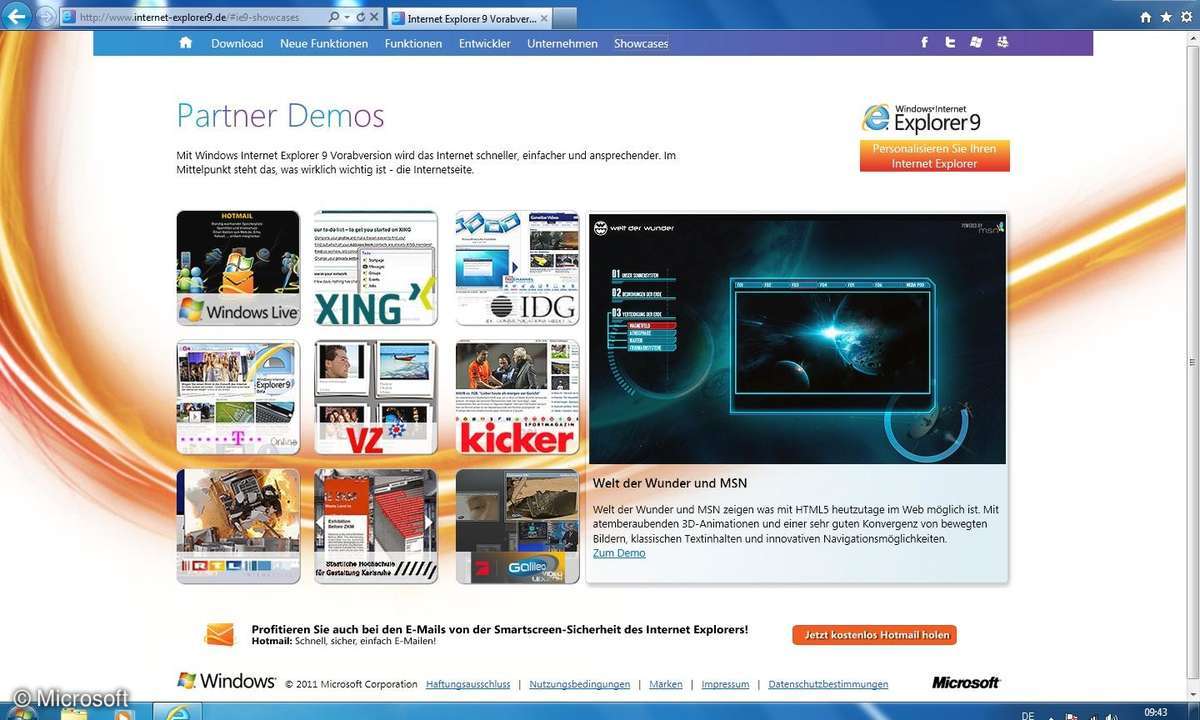Open the Funktionen menu item
This screenshot has height=720, width=1200.
pos(413,43)
